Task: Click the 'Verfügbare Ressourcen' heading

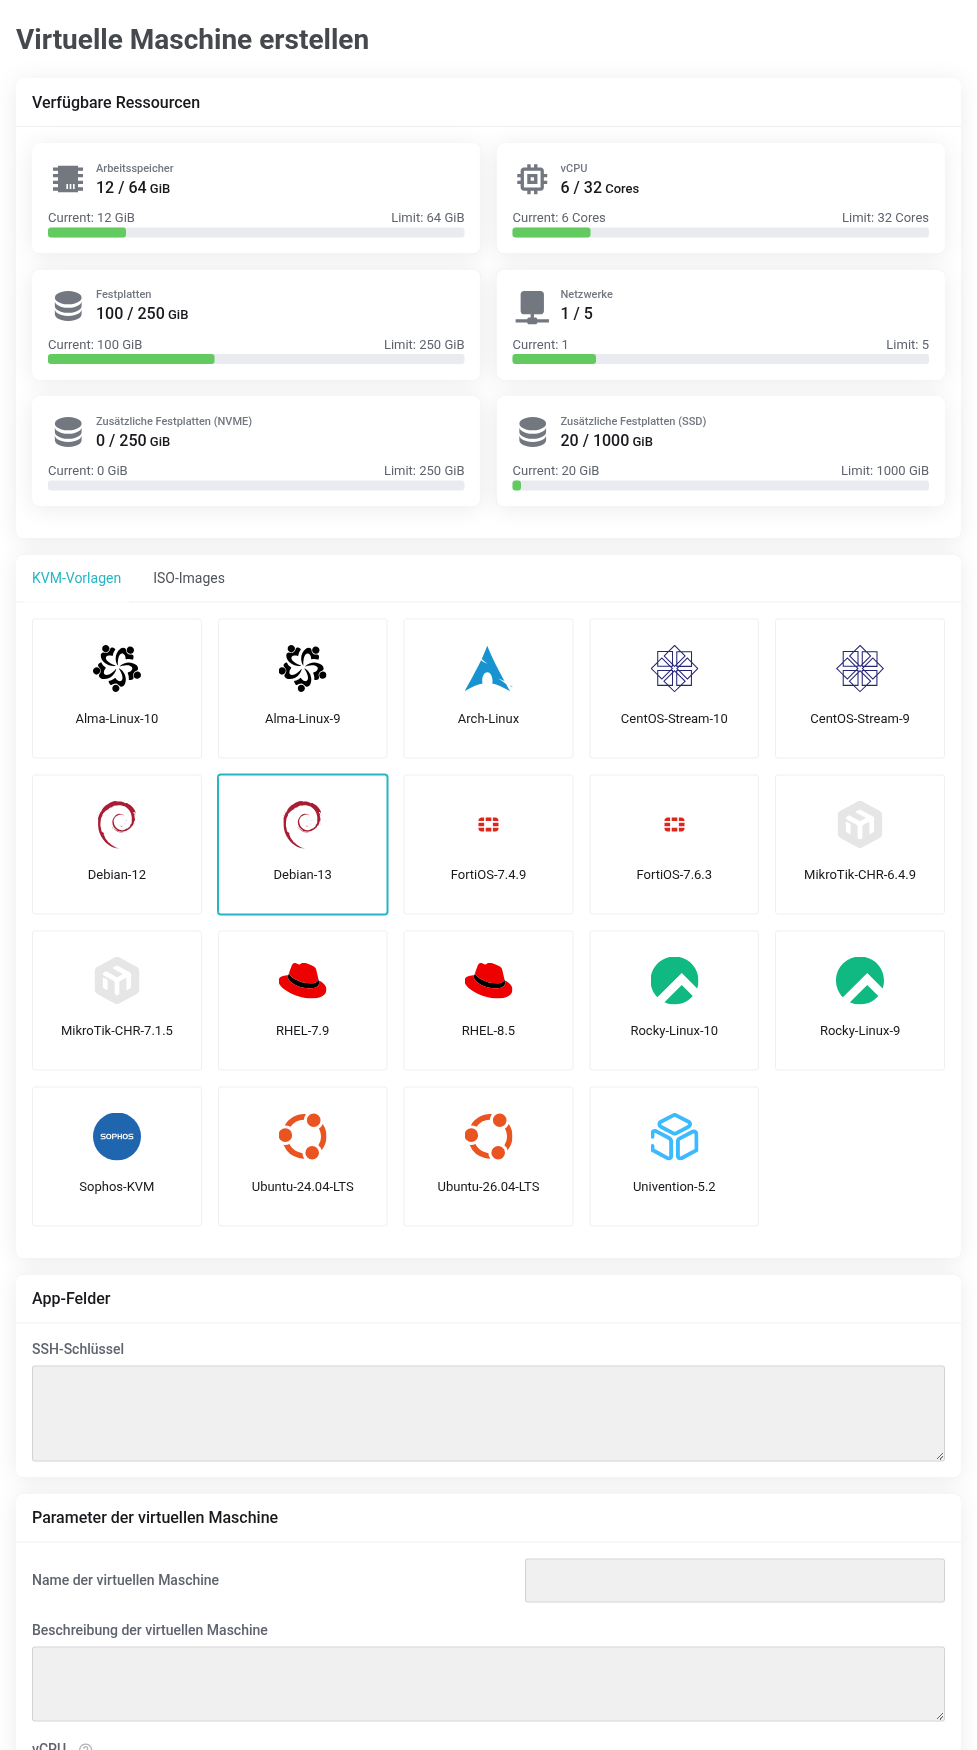Action: coord(116,103)
